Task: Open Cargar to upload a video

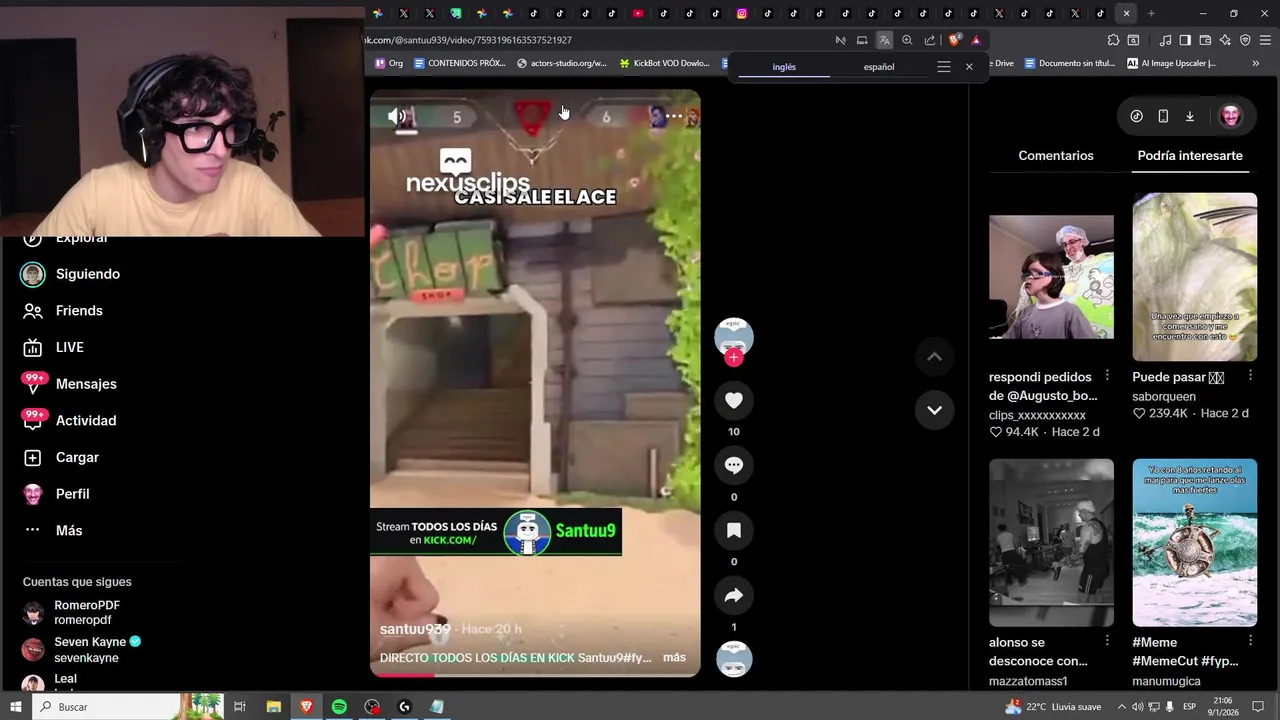Action: [77, 457]
